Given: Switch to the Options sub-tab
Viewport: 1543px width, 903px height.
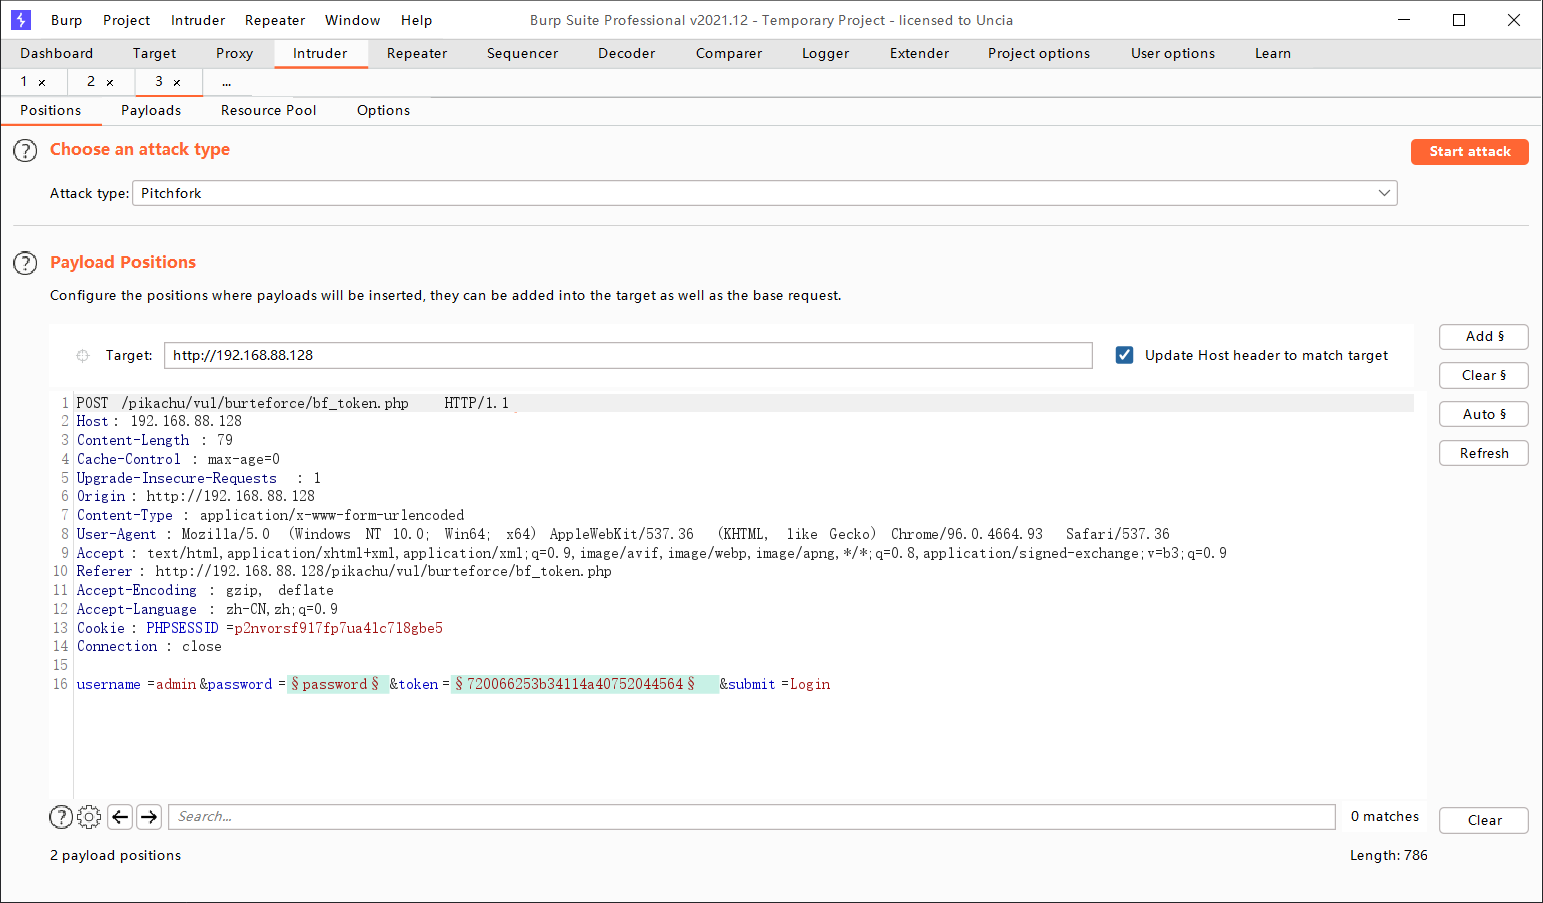Looking at the screenshot, I should tap(384, 110).
